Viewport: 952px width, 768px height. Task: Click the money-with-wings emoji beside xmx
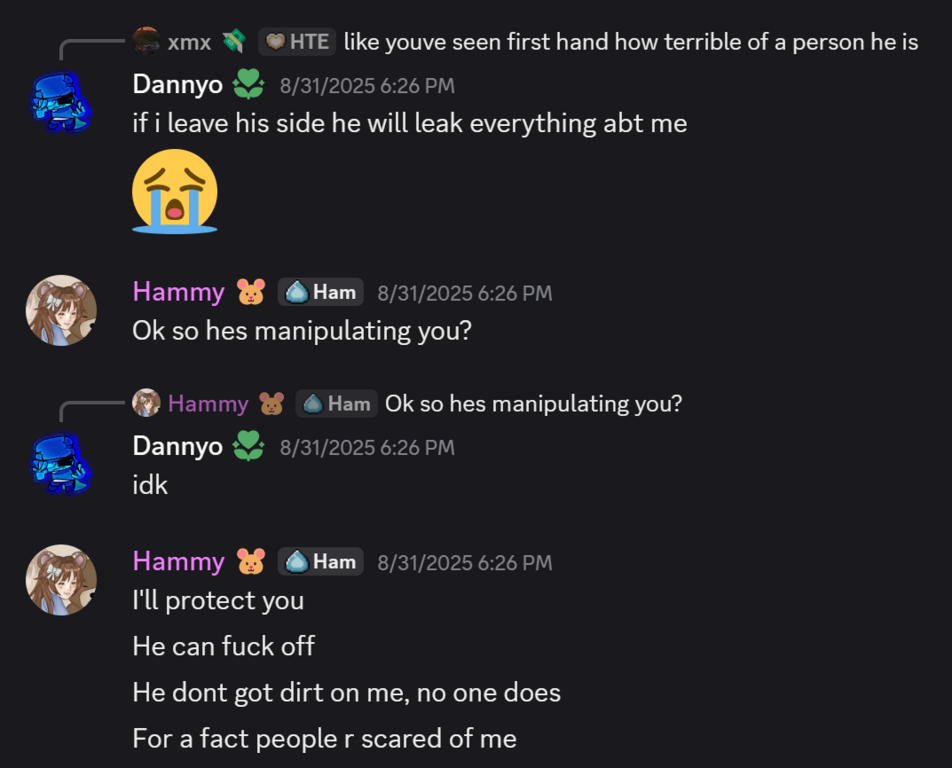pyautogui.click(x=234, y=41)
